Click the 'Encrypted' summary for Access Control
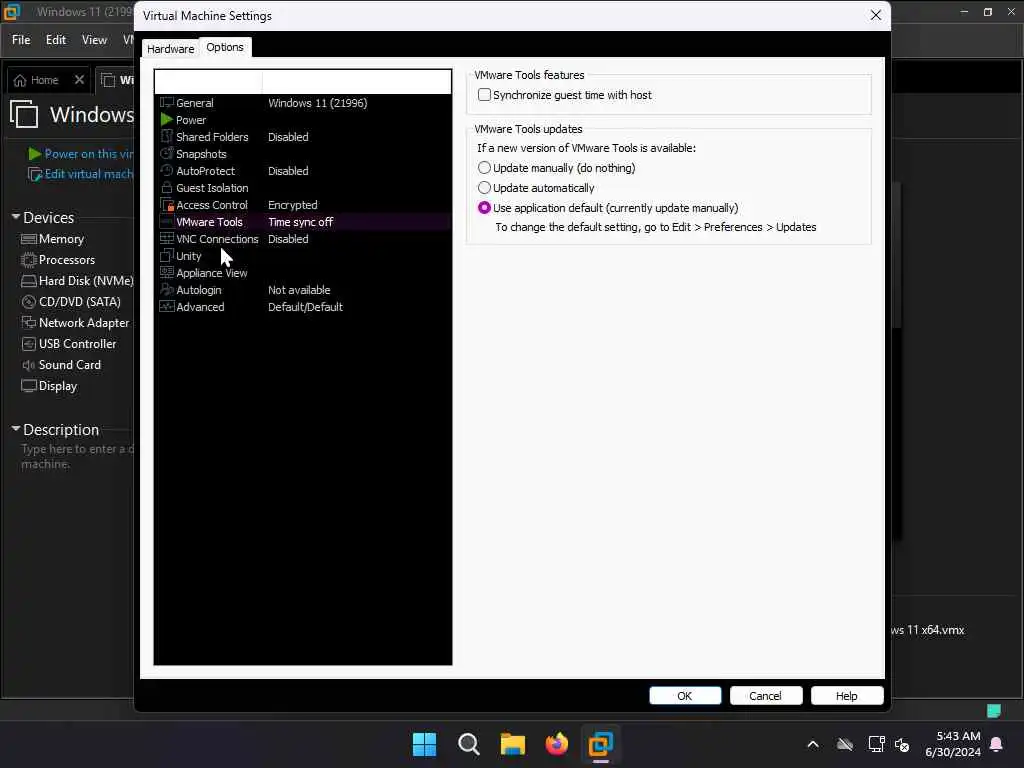The height and width of the screenshot is (768, 1024). point(293,204)
